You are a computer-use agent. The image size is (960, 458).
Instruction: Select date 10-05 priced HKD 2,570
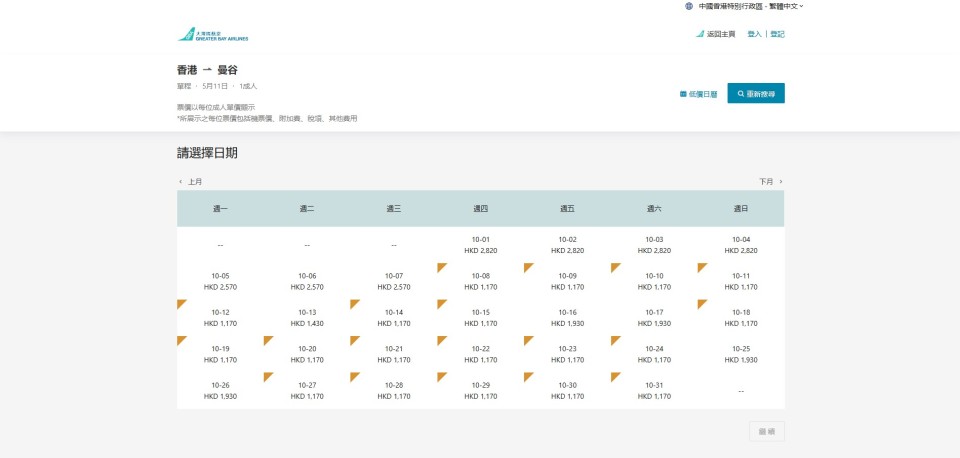click(x=220, y=281)
